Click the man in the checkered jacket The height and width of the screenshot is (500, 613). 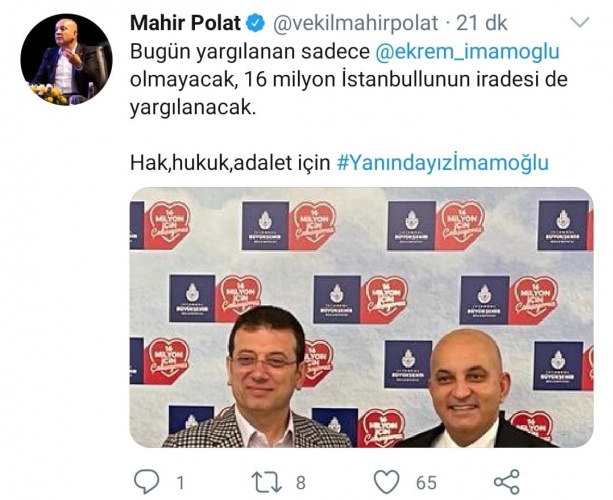(x=260, y=377)
